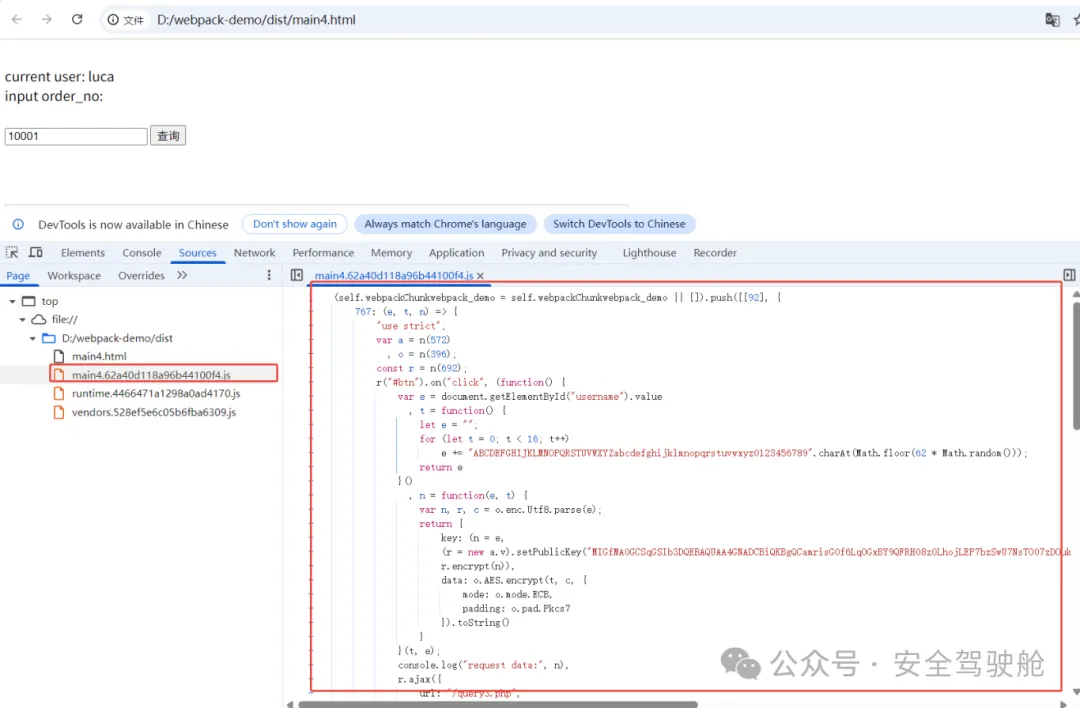
Task: Switch to the Network panel
Action: tap(254, 252)
